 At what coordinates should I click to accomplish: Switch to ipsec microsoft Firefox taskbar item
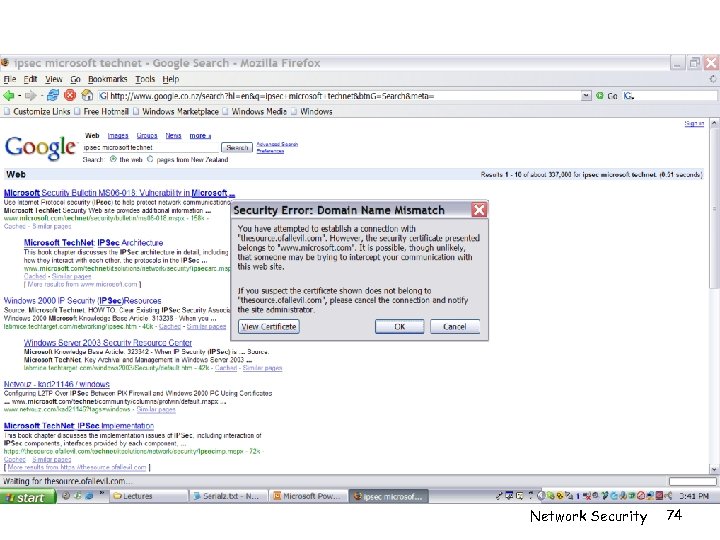point(388,496)
